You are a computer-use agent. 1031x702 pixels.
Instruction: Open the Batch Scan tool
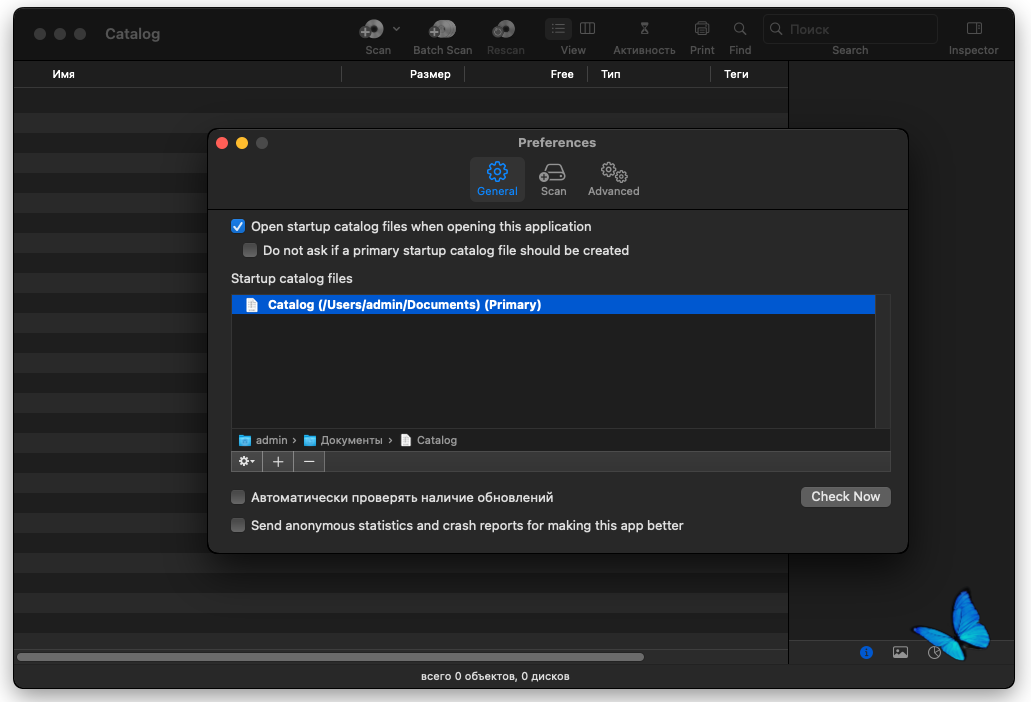pos(441,28)
